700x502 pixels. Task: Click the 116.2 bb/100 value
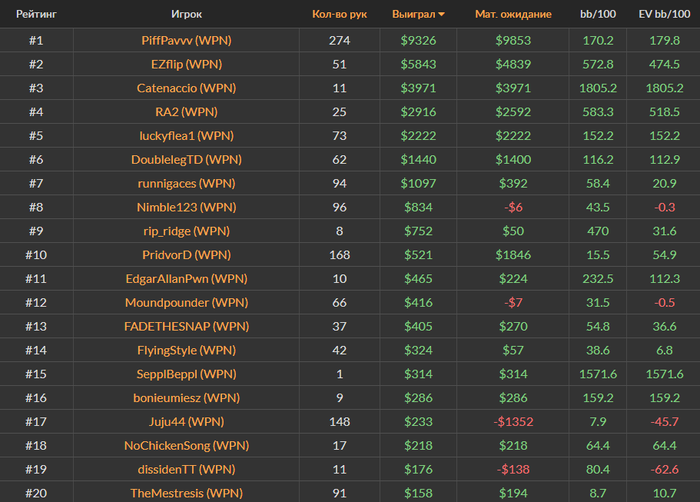(598, 159)
